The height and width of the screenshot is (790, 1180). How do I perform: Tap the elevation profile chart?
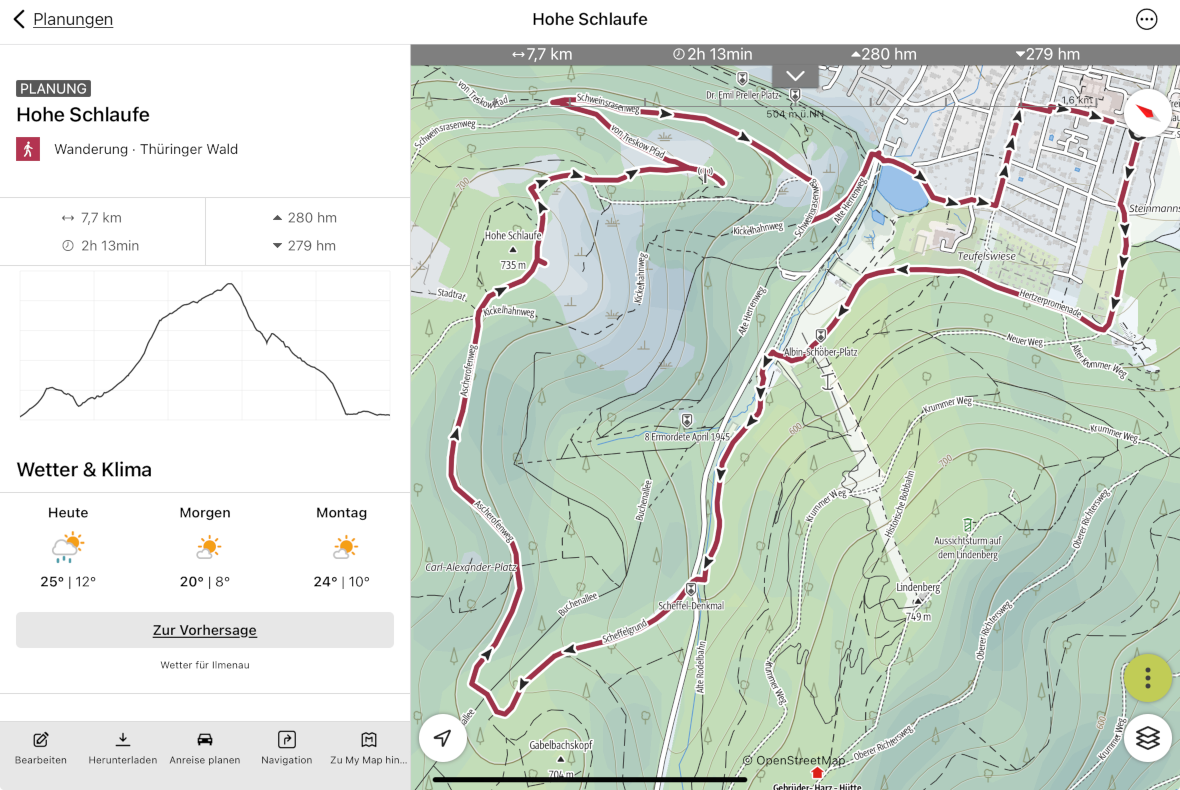click(205, 346)
